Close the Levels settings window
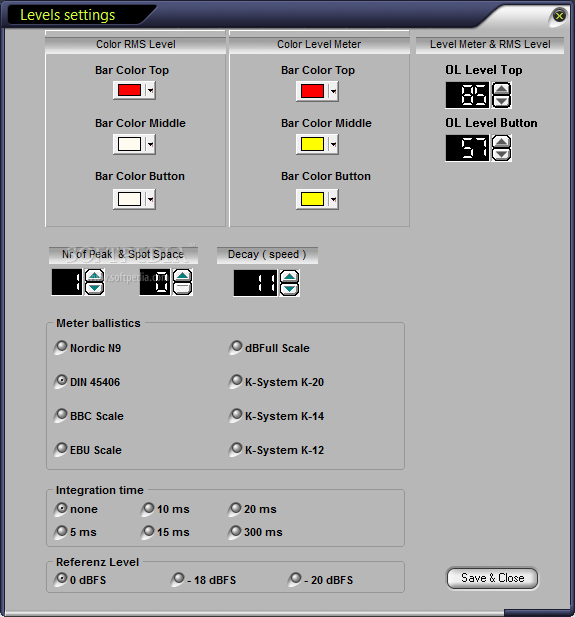 coord(559,16)
